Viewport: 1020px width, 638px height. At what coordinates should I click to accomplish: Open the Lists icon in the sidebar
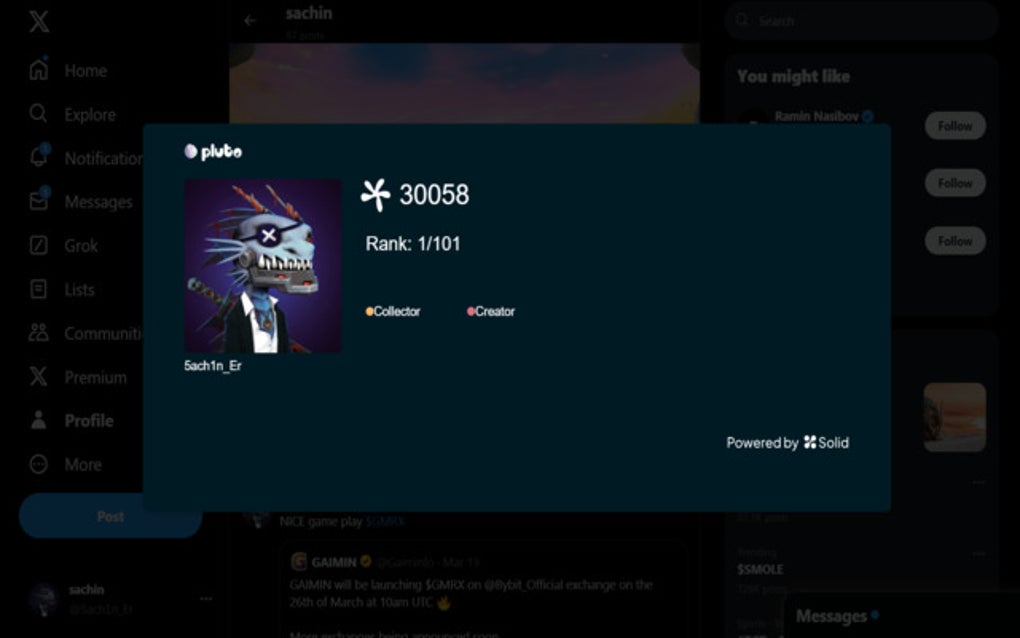point(38,289)
